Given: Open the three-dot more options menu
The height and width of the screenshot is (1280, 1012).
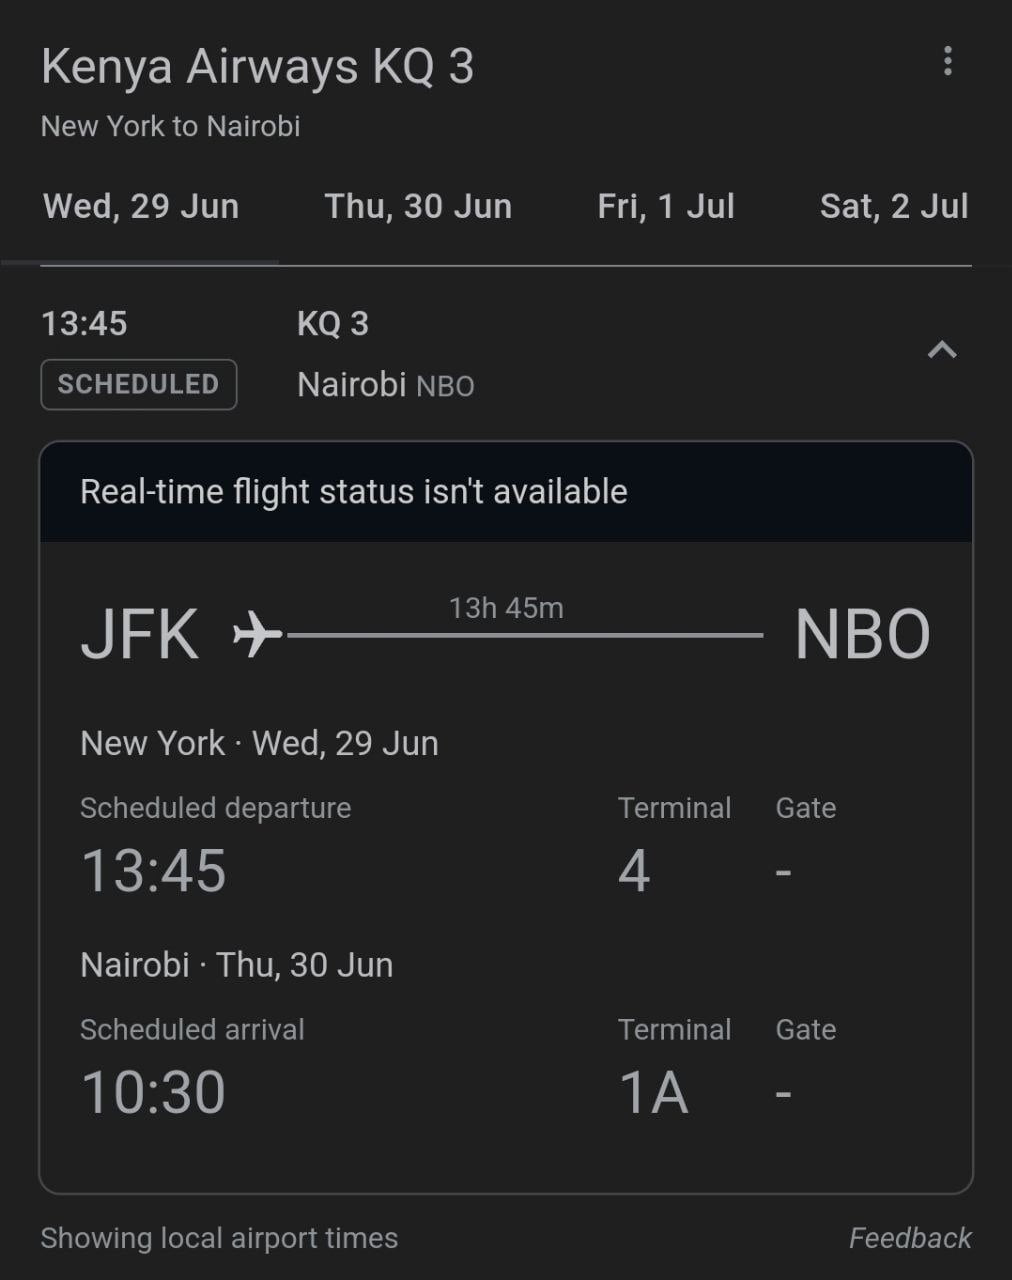Looking at the screenshot, I should click(x=947, y=62).
